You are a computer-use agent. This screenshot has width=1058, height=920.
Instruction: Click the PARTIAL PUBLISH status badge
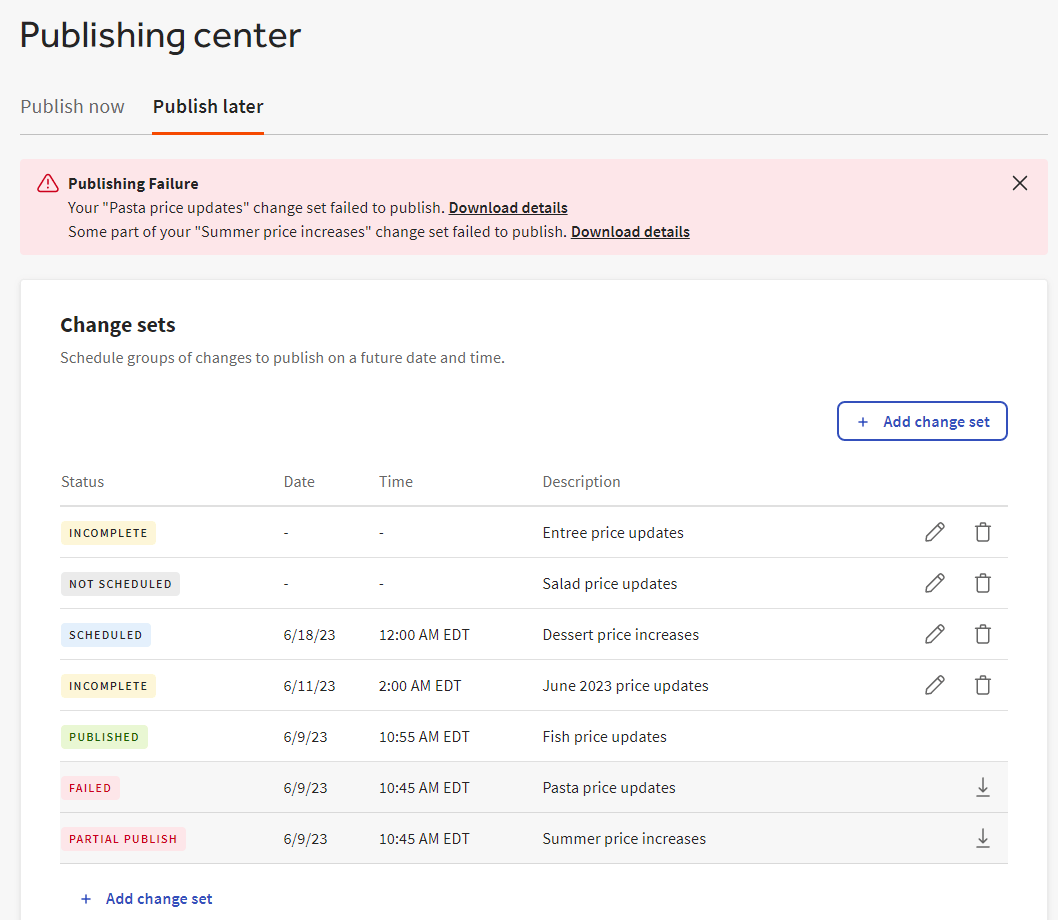123,839
